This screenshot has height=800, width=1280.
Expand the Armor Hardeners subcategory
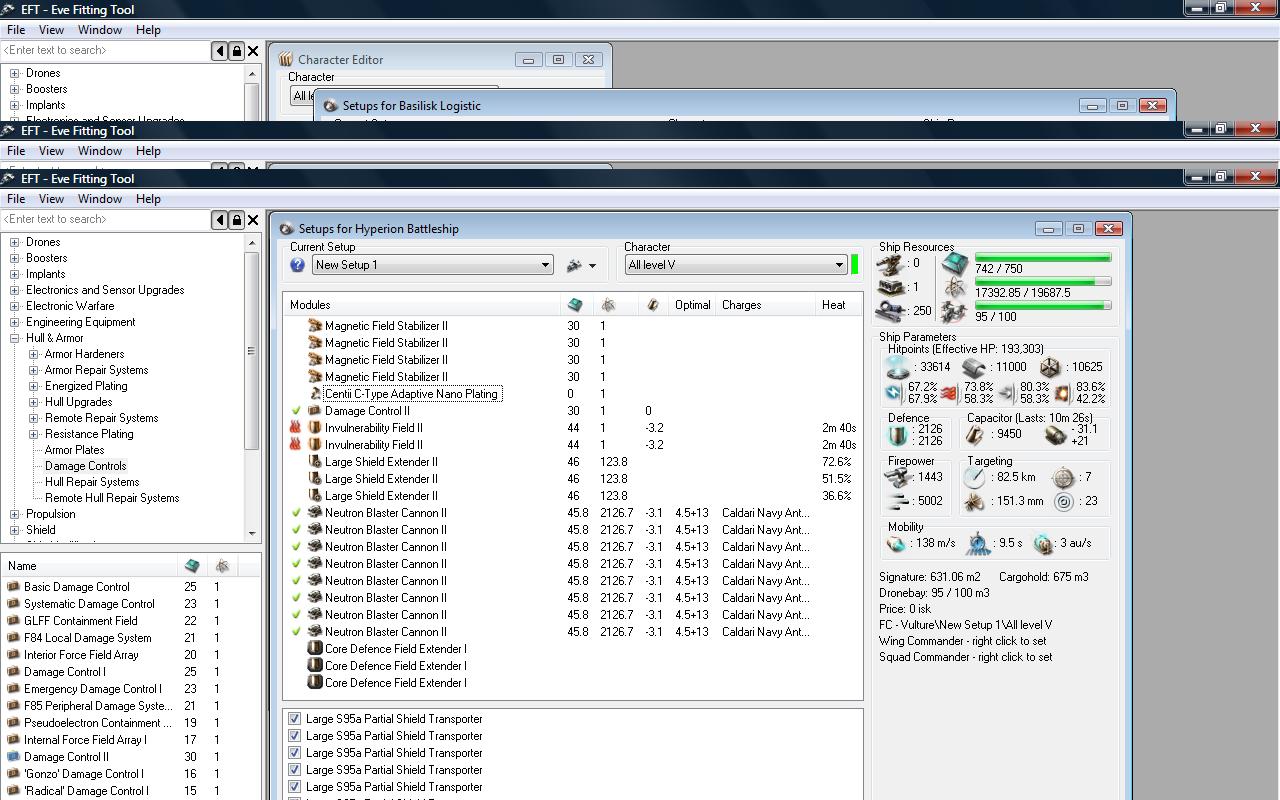(x=33, y=354)
